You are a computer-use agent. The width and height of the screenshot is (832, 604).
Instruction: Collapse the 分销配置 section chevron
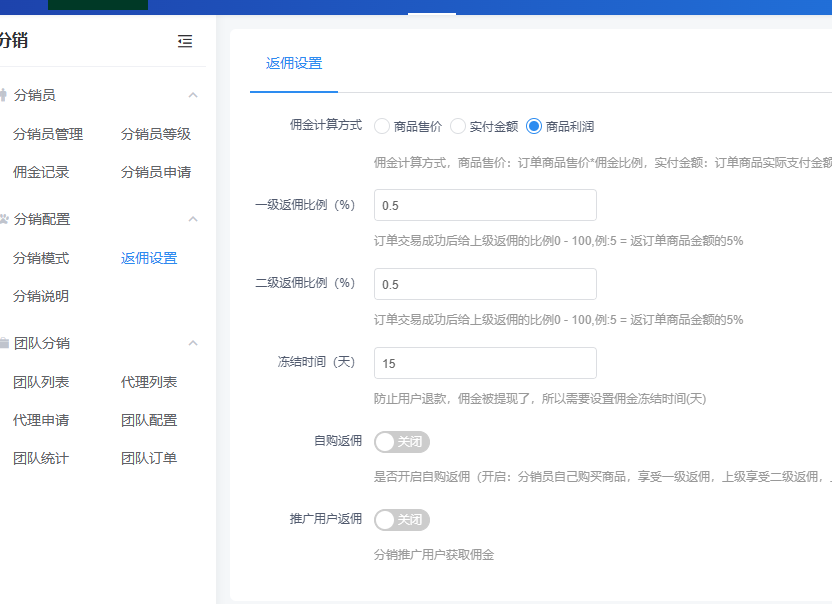(x=193, y=219)
